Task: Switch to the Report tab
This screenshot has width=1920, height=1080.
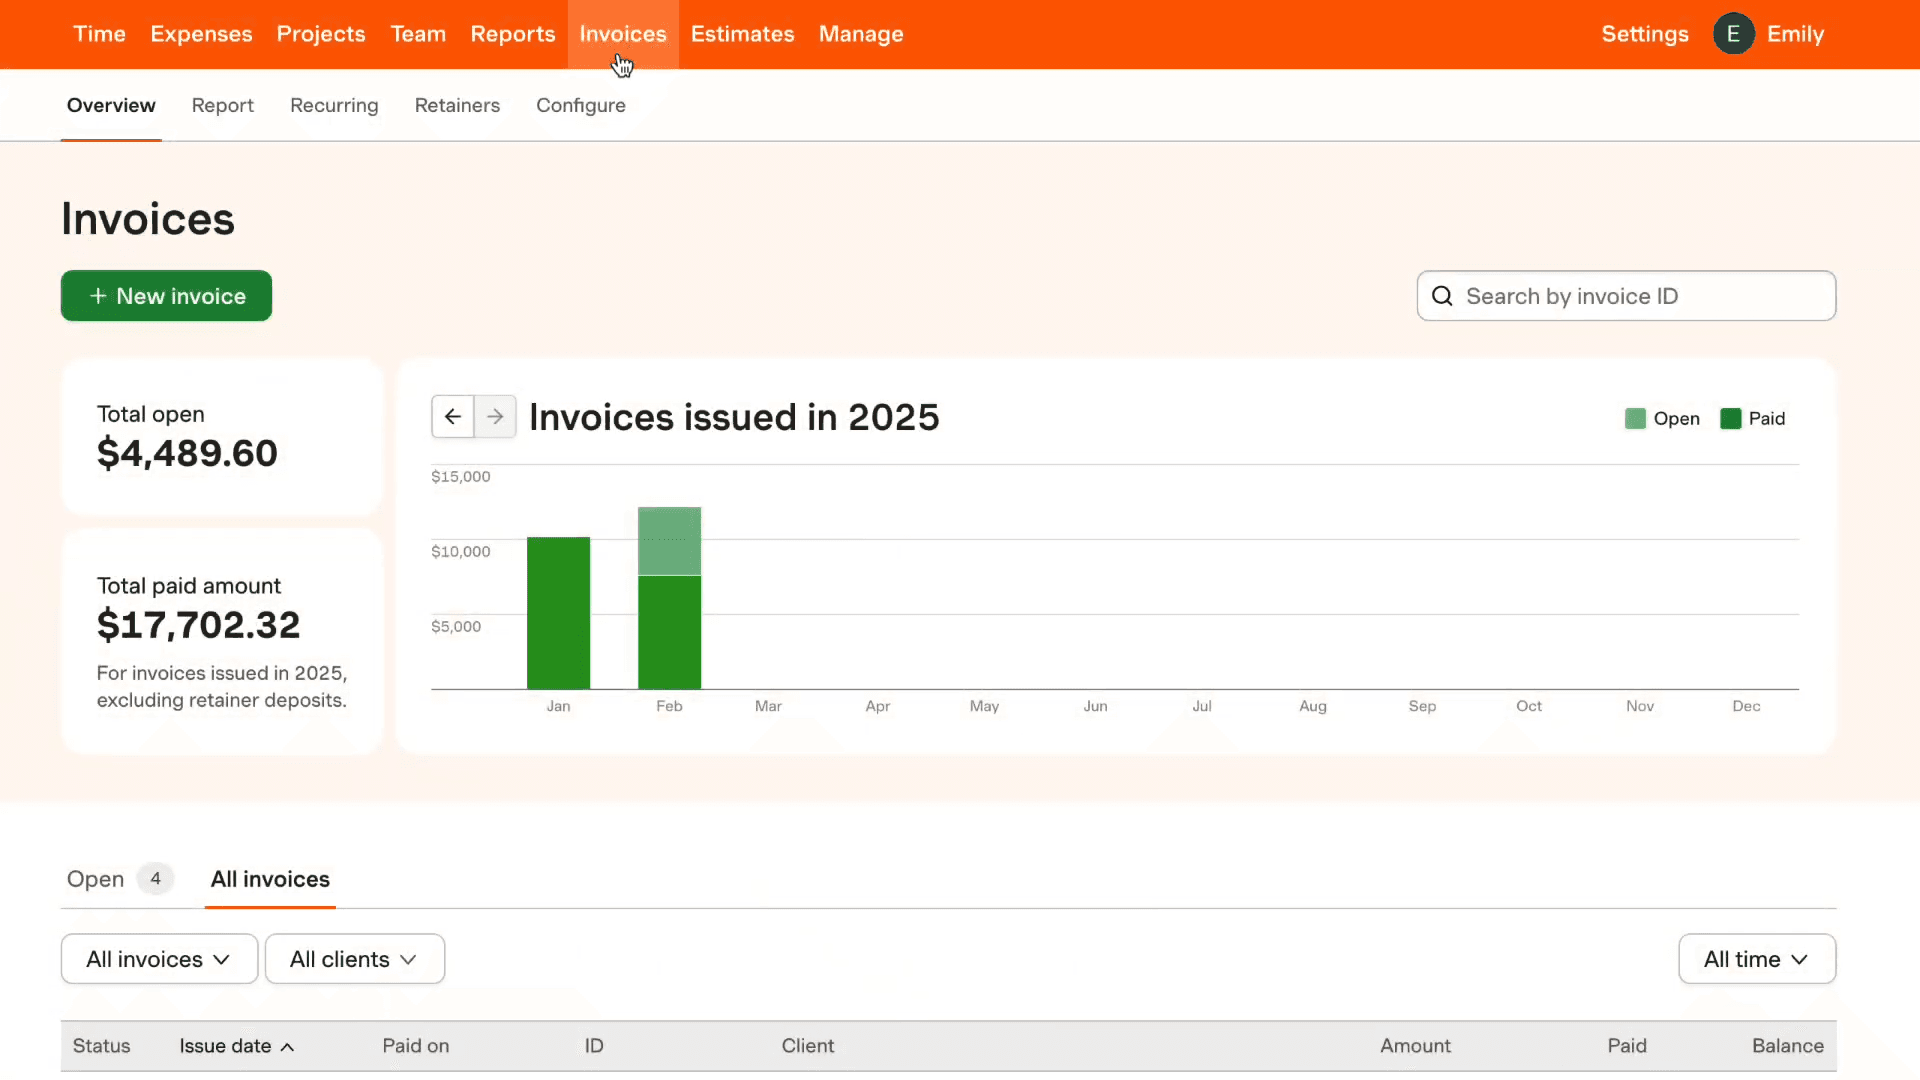Action: (x=223, y=105)
